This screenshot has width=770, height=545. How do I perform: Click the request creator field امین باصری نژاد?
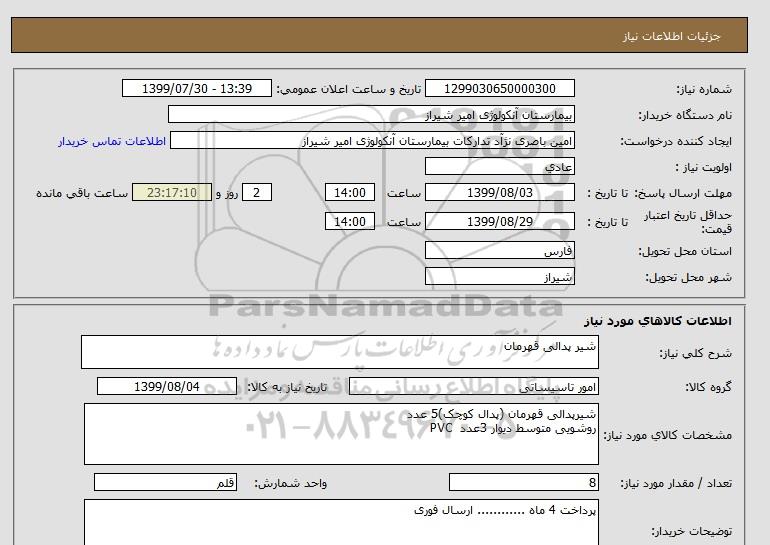[372, 141]
